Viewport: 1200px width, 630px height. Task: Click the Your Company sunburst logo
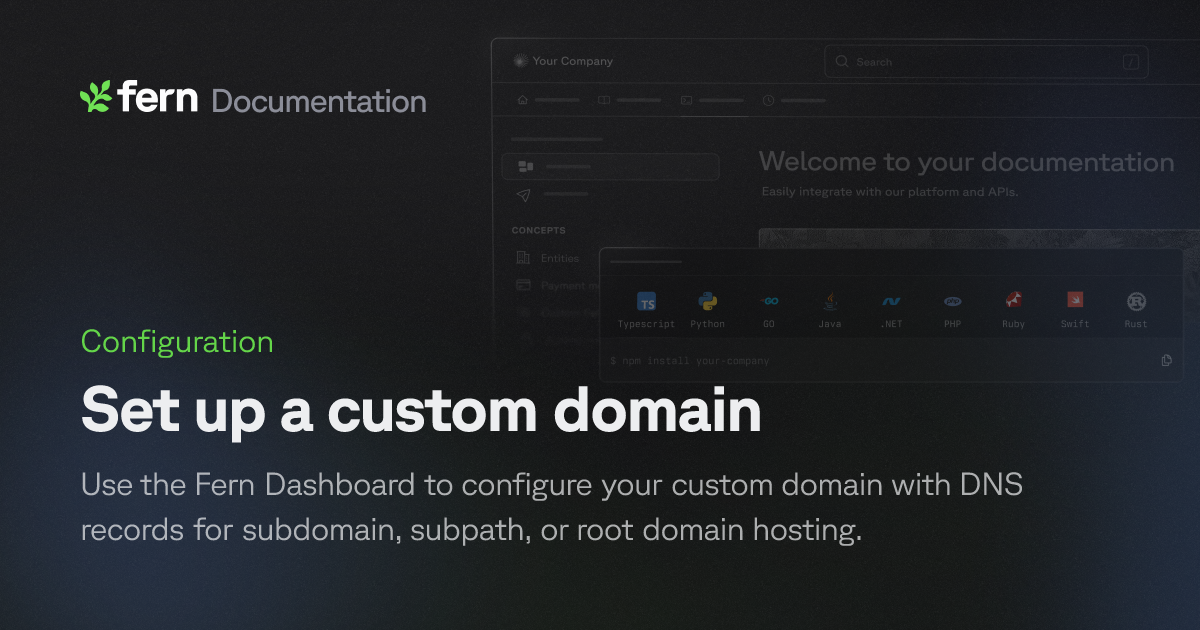519,61
